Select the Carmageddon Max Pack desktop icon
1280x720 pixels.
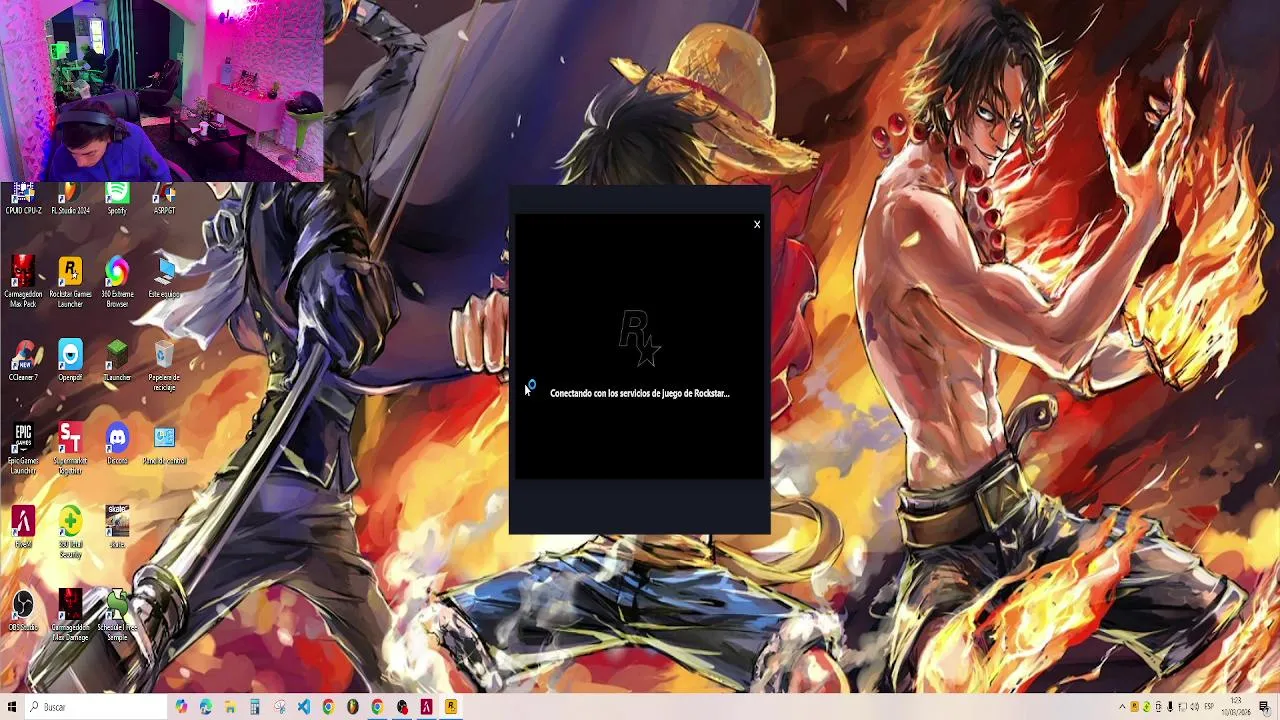coord(23,282)
